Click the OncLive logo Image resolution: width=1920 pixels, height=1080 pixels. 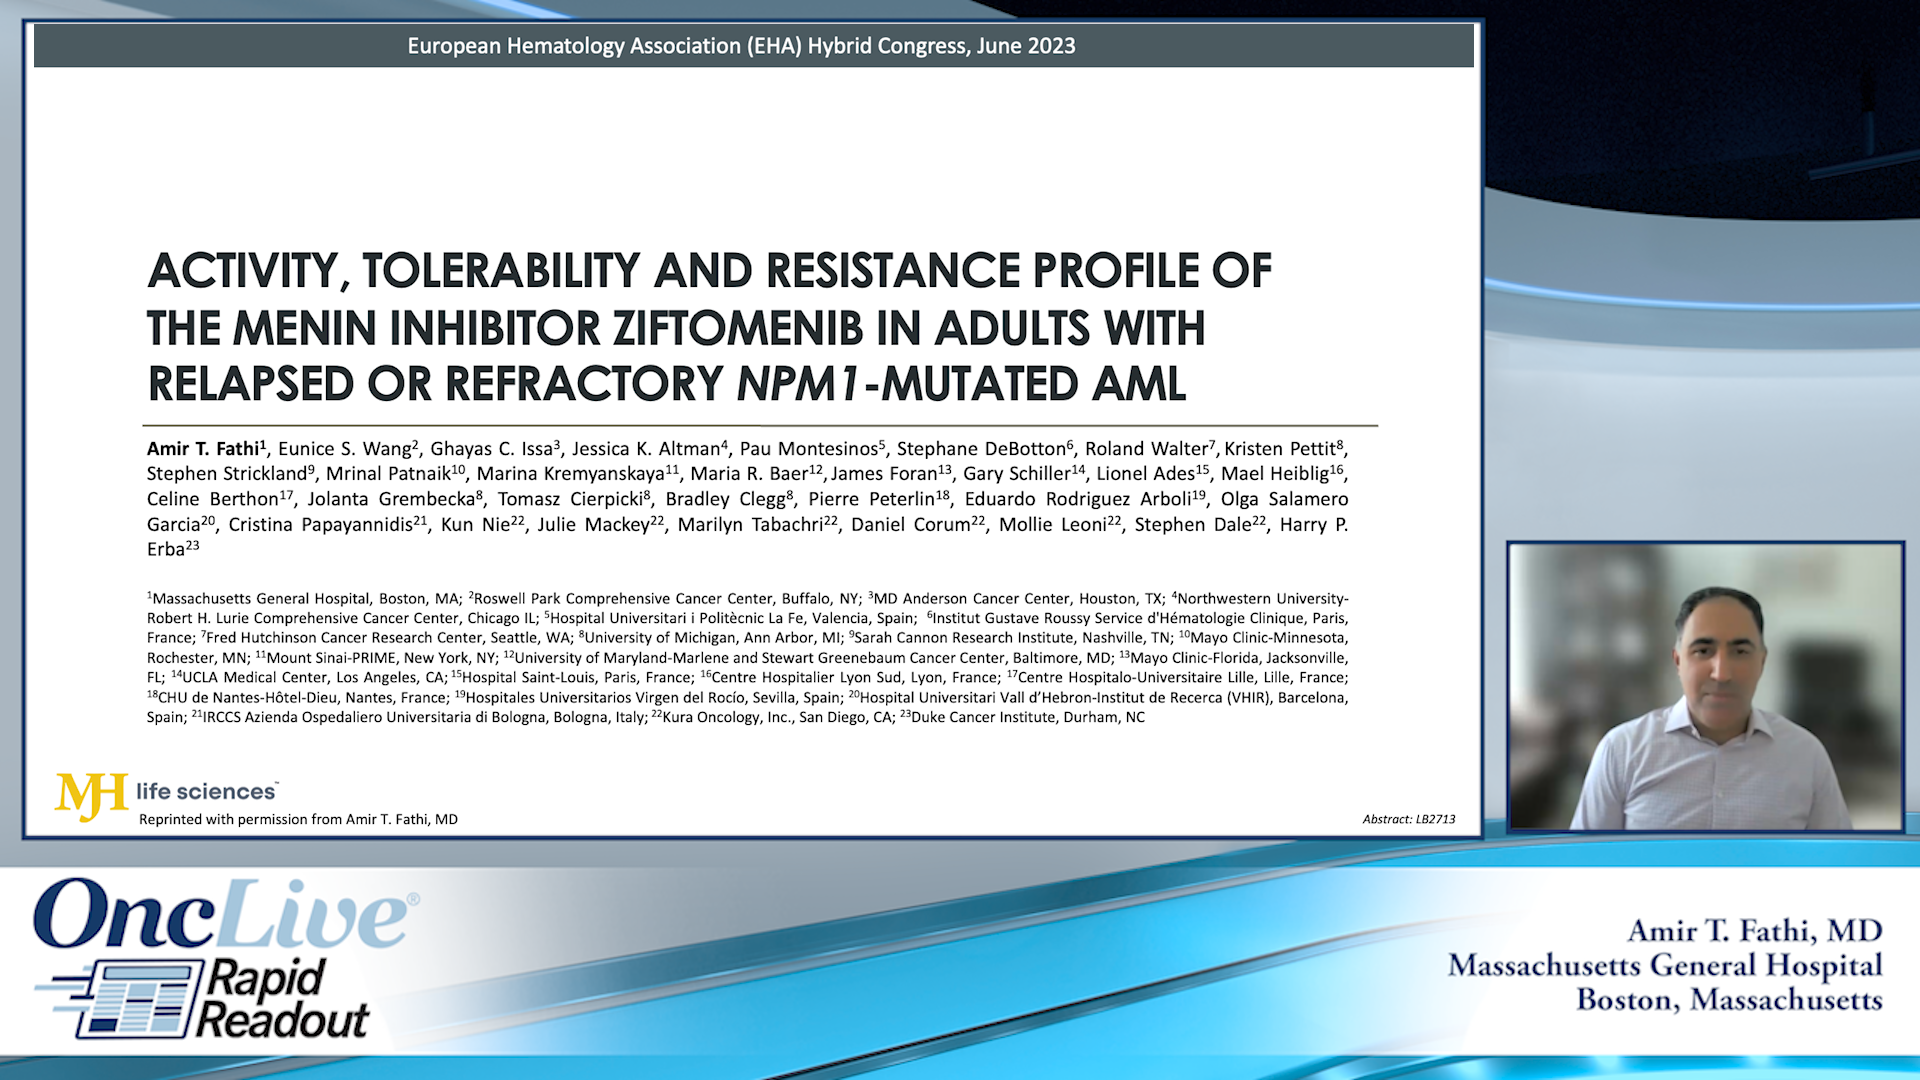(x=226, y=914)
